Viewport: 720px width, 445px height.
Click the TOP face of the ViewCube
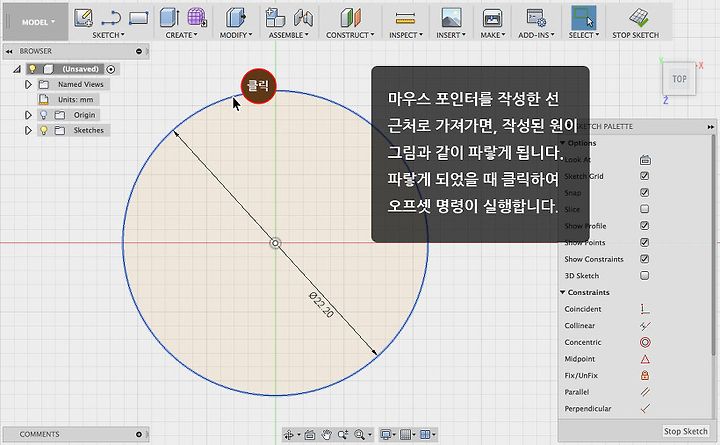click(x=680, y=79)
